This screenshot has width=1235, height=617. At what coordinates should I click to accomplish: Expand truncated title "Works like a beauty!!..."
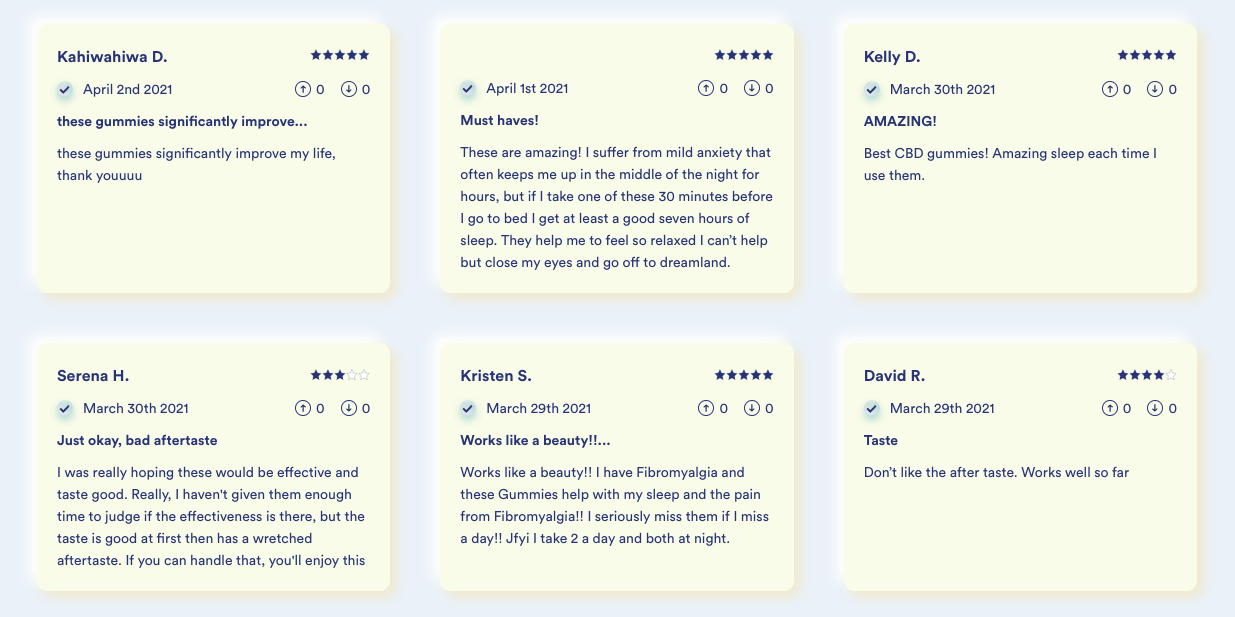tap(535, 440)
